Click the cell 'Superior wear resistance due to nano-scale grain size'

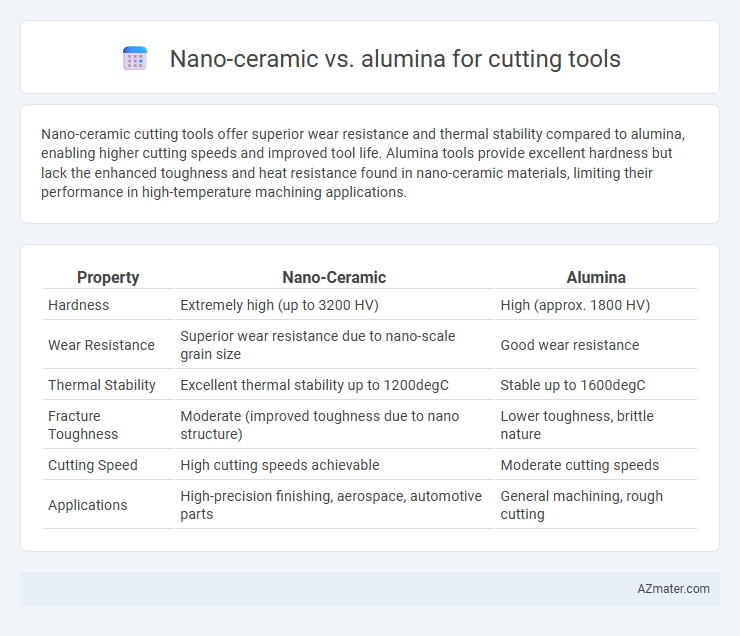pos(318,345)
